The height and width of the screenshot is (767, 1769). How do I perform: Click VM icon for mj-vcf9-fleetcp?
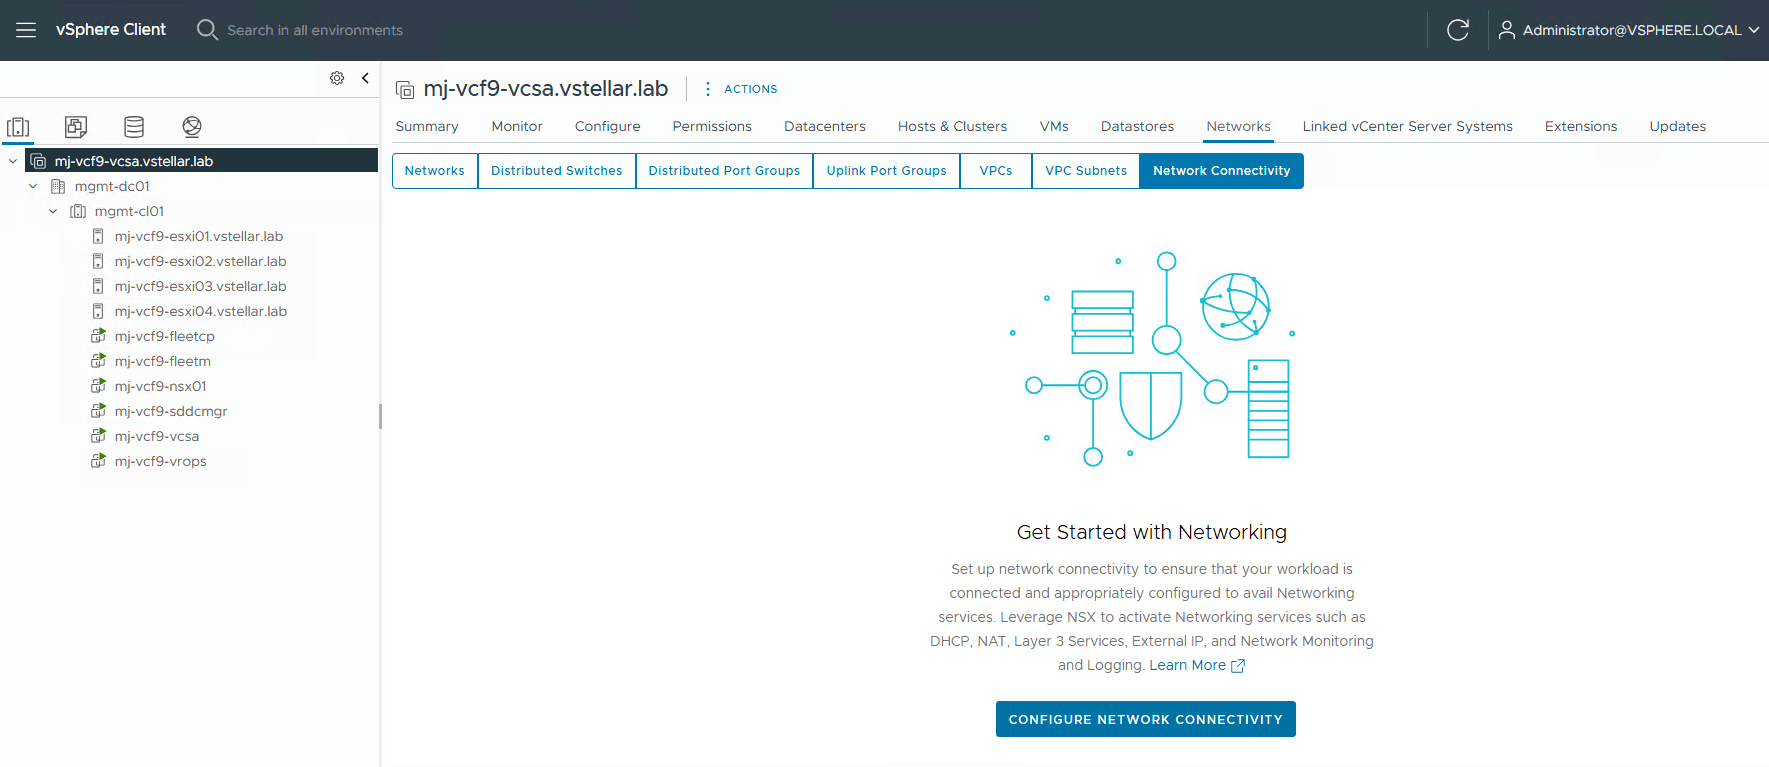98,336
